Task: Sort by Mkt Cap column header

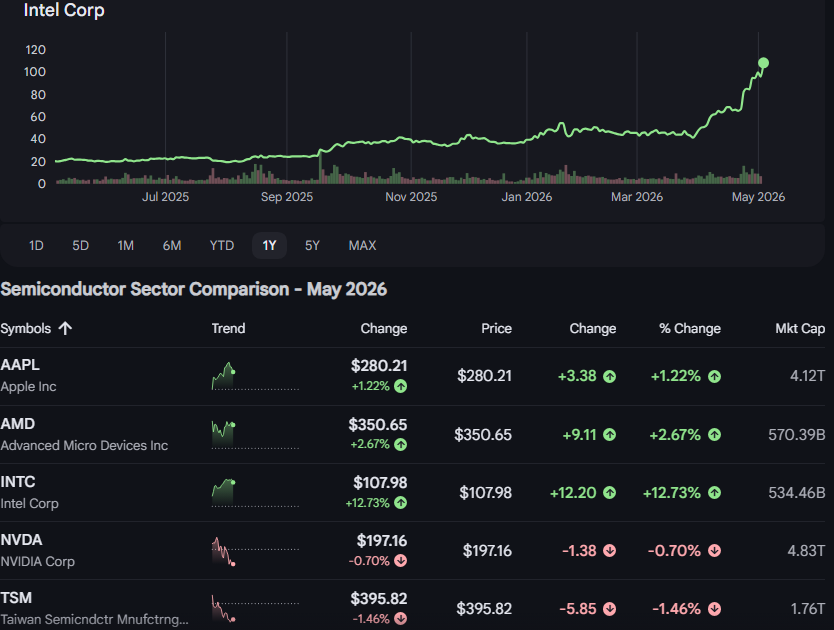Action: (x=800, y=328)
